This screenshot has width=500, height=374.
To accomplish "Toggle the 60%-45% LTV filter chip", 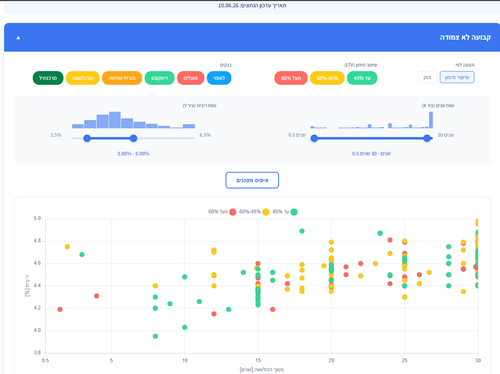I will pyautogui.click(x=327, y=78).
